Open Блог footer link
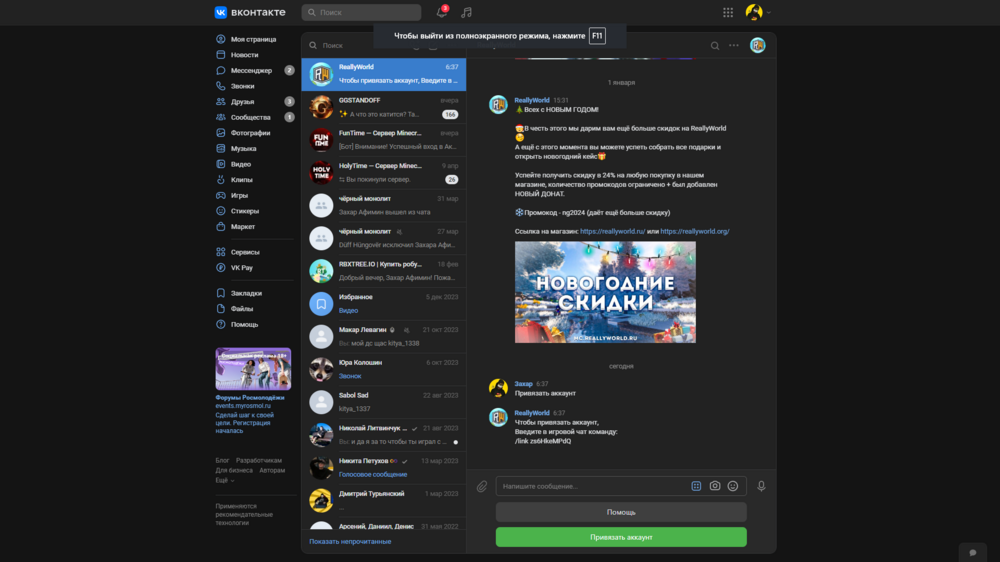The image size is (1000, 562). pos(222,460)
